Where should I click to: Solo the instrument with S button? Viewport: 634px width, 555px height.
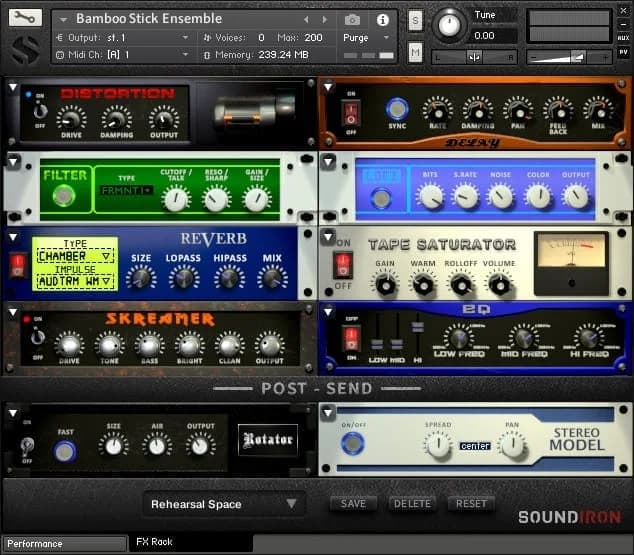click(415, 20)
